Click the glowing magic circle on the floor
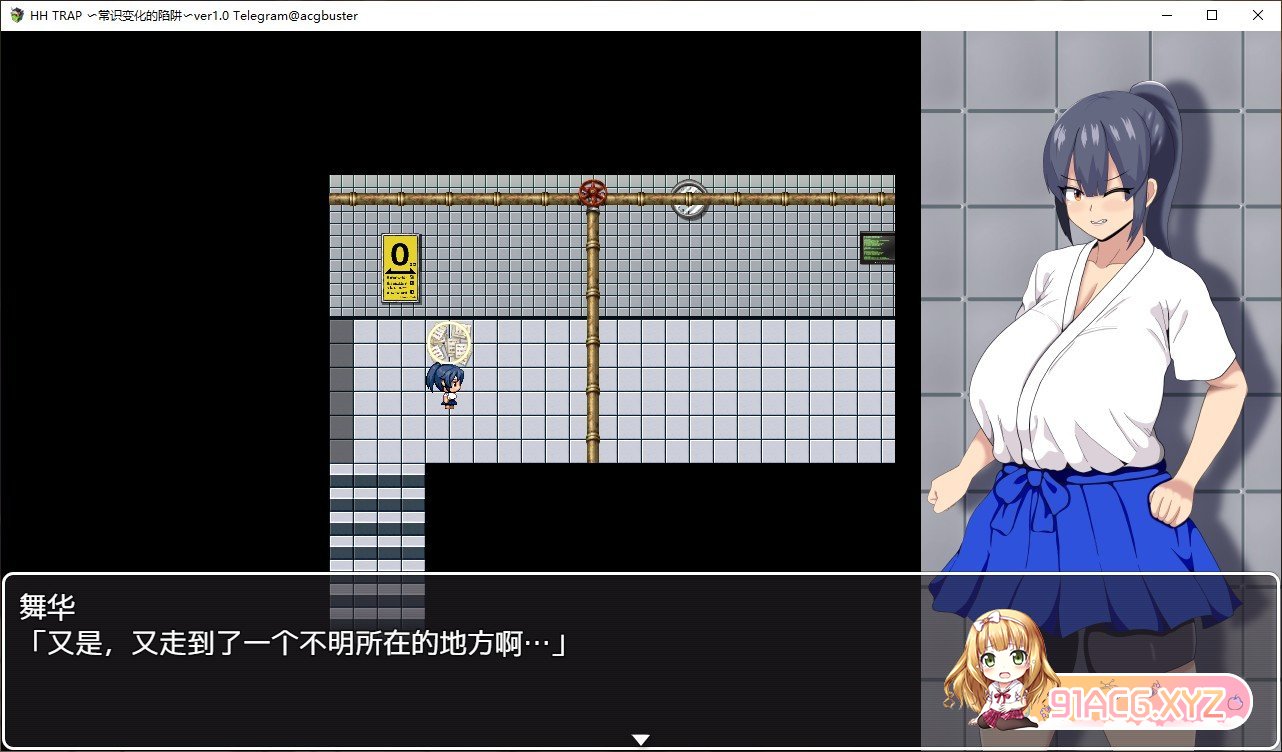The height and width of the screenshot is (752, 1282). point(449,343)
